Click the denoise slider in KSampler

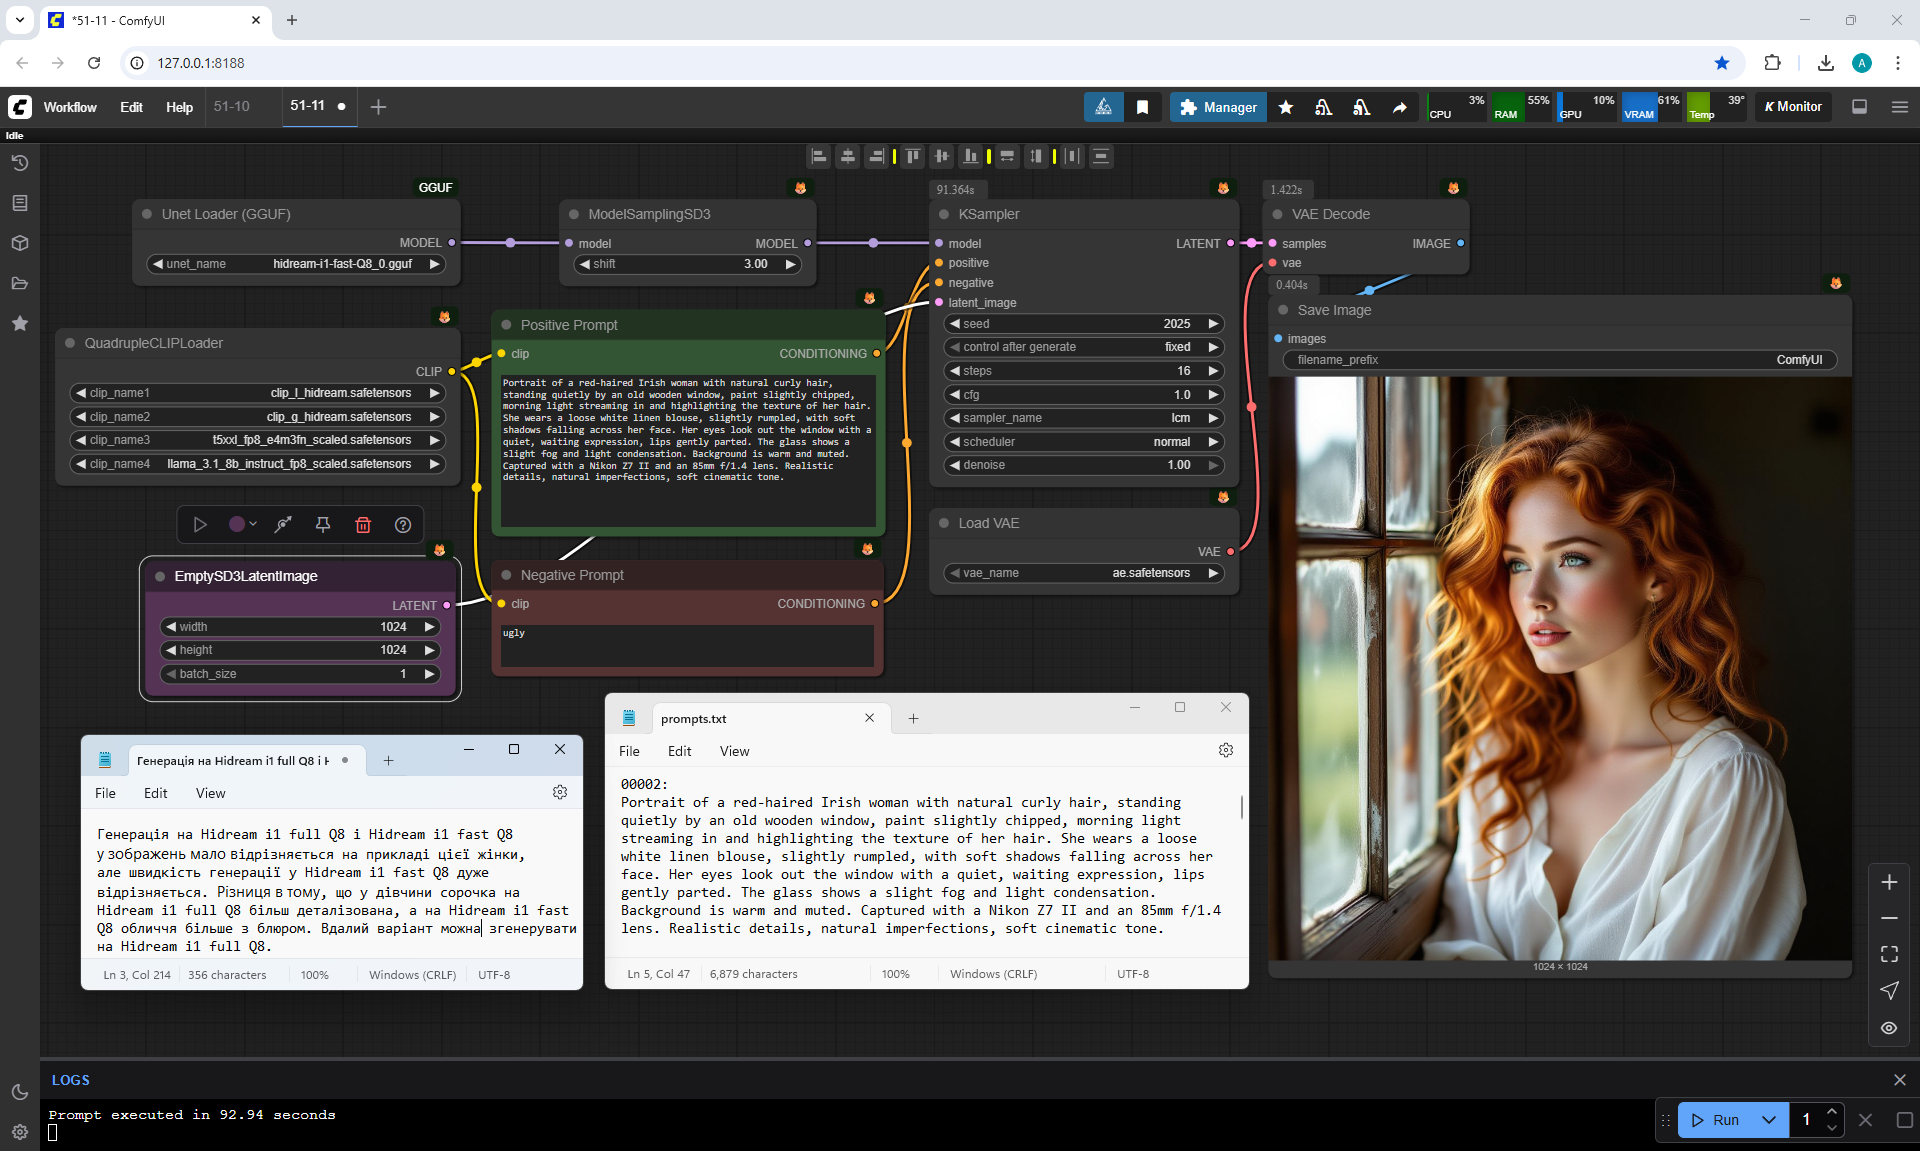pyautogui.click(x=1084, y=465)
